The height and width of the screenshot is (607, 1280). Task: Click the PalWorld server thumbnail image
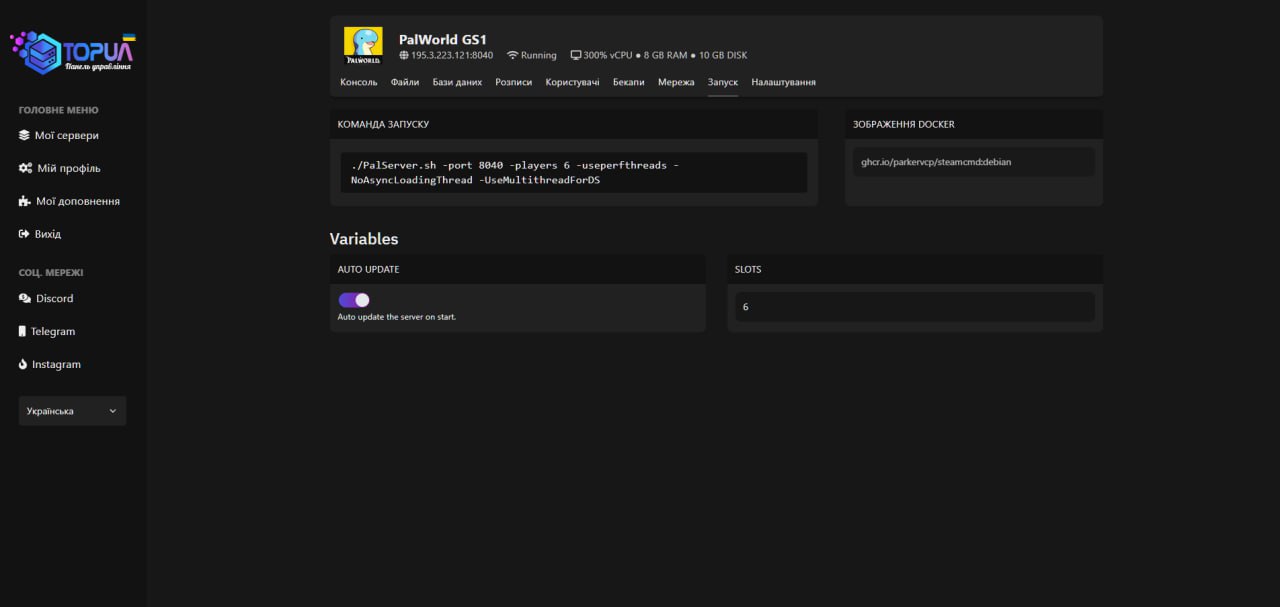click(x=363, y=46)
